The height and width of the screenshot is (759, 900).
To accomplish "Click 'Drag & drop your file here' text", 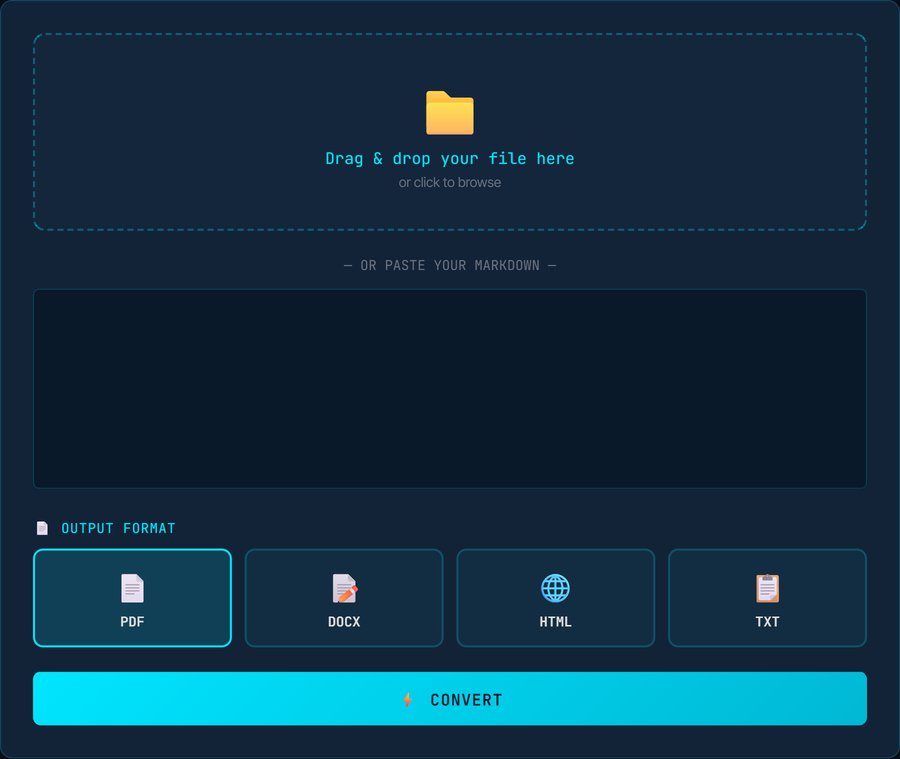I will click(449, 158).
